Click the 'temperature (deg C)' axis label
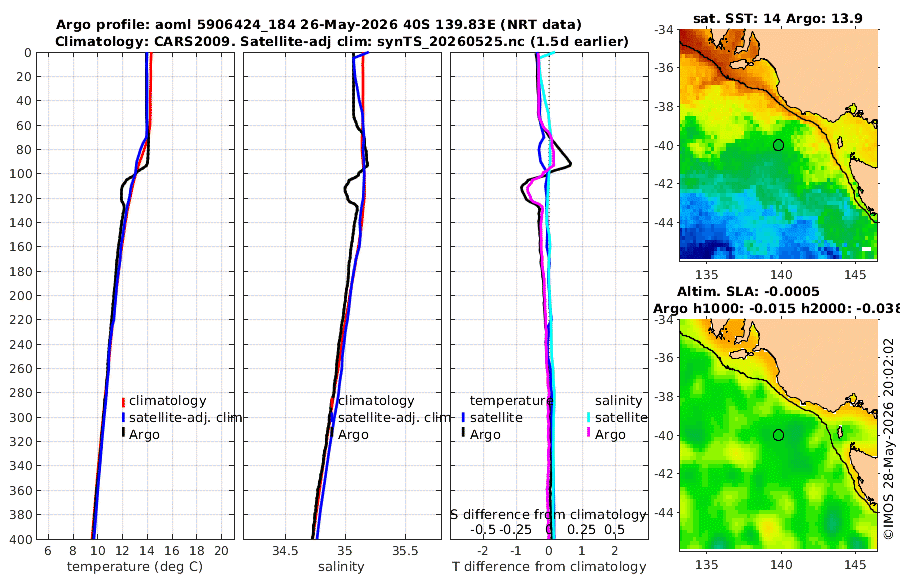The height and width of the screenshot is (580, 900). [x=135, y=567]
